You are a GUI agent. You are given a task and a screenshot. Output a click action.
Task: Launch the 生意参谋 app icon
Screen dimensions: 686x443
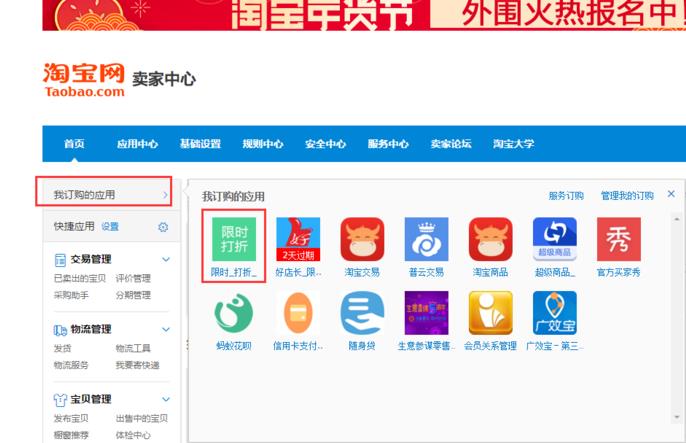click(x=426, y=313)
